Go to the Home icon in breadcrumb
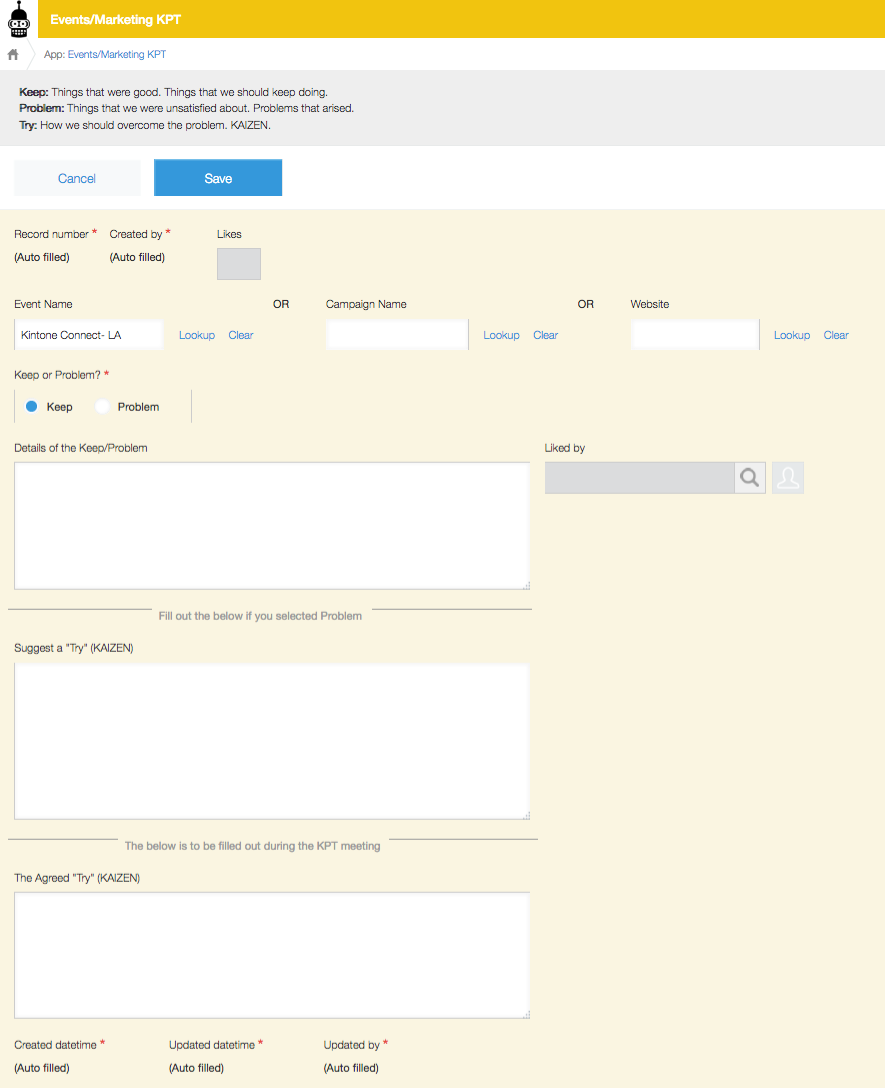Image resolution: width=885 pixels, height=1088 pixels. point(13,55)
